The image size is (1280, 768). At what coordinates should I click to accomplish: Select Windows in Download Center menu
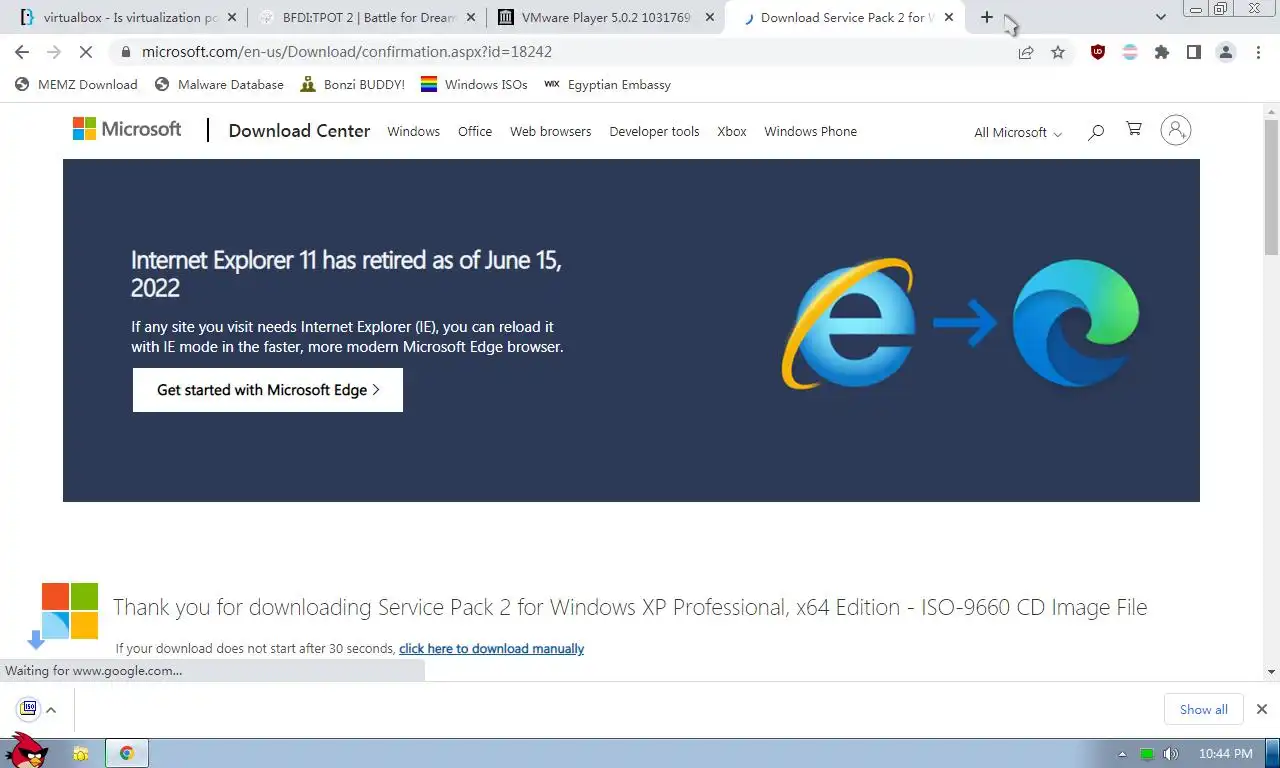(414, 131)
